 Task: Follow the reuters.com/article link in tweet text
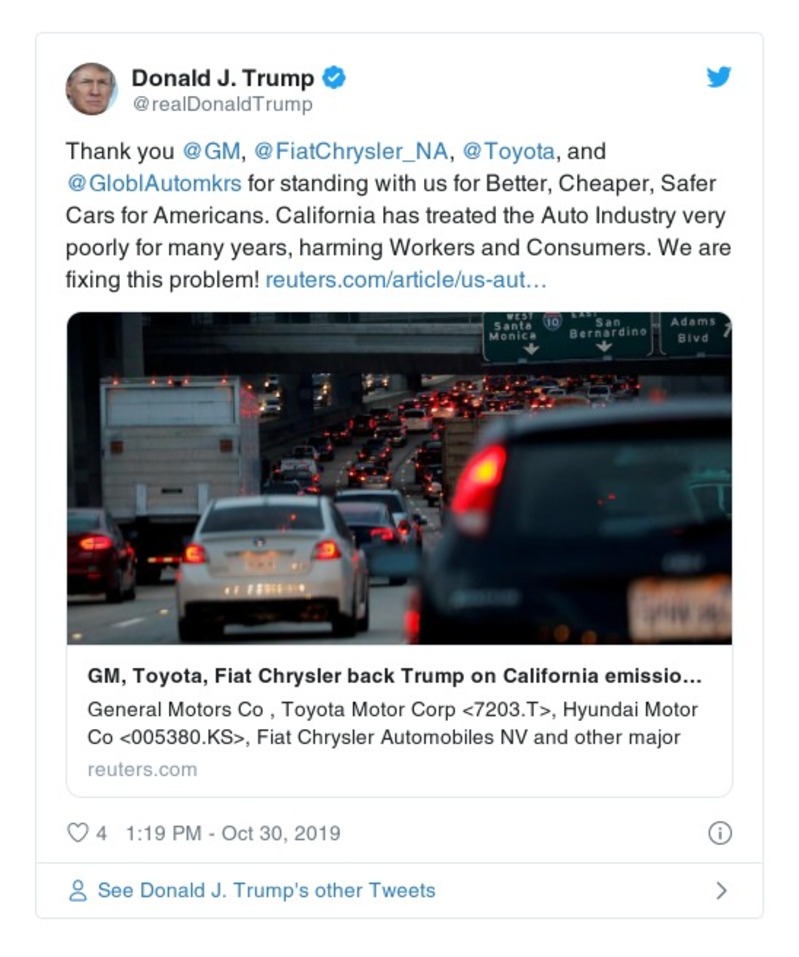[406, 280]
